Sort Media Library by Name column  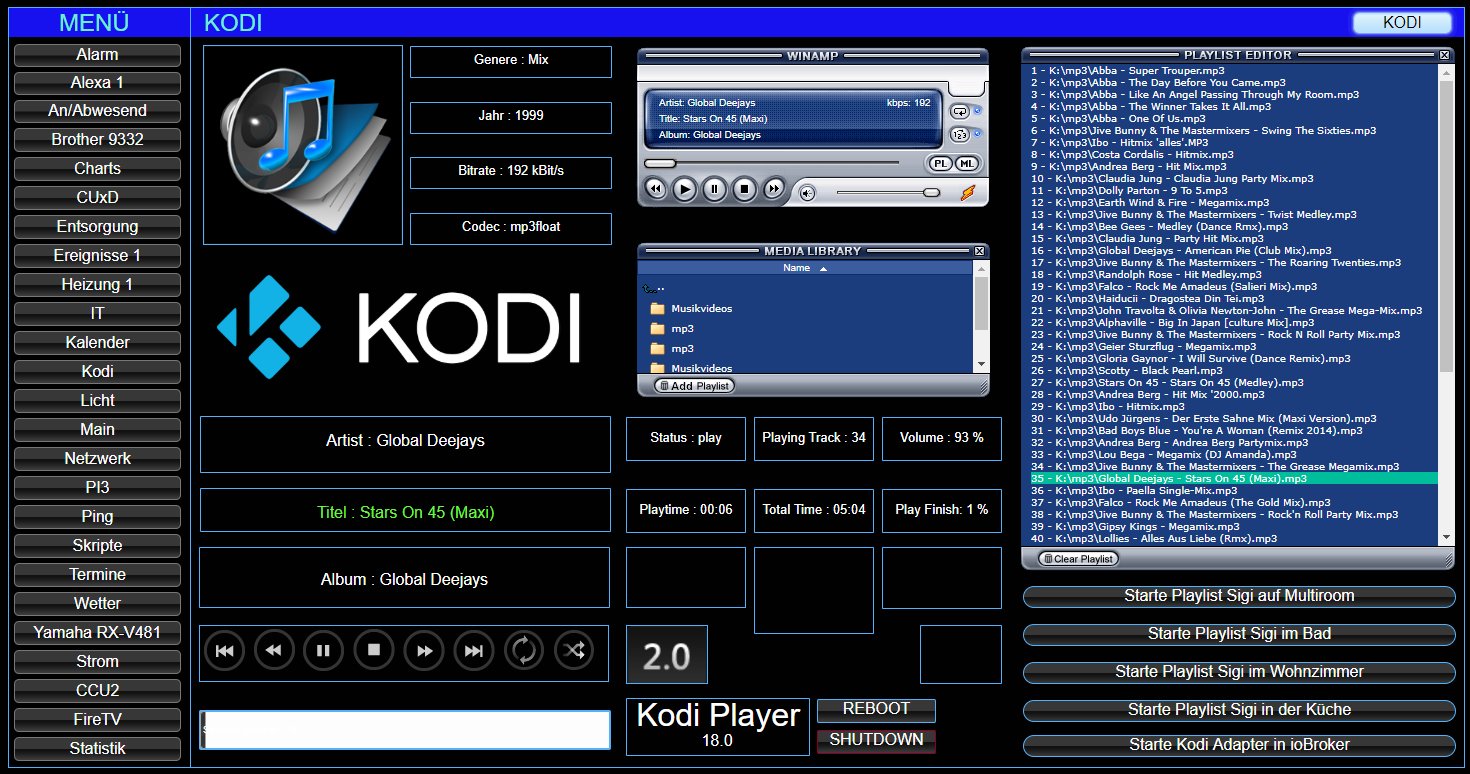[x=805, y=268]
